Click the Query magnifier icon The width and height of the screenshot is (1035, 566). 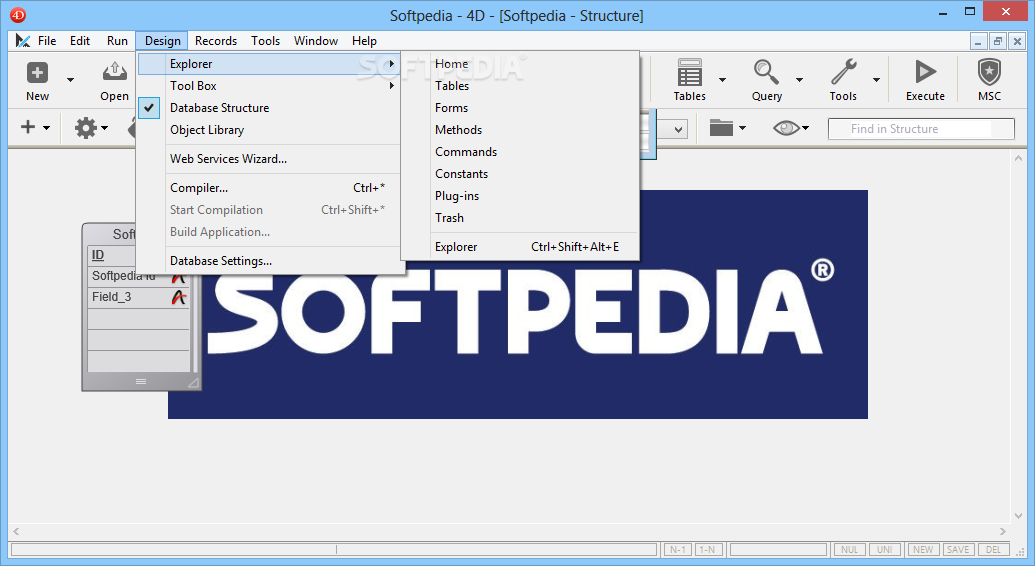click(766, 72)
